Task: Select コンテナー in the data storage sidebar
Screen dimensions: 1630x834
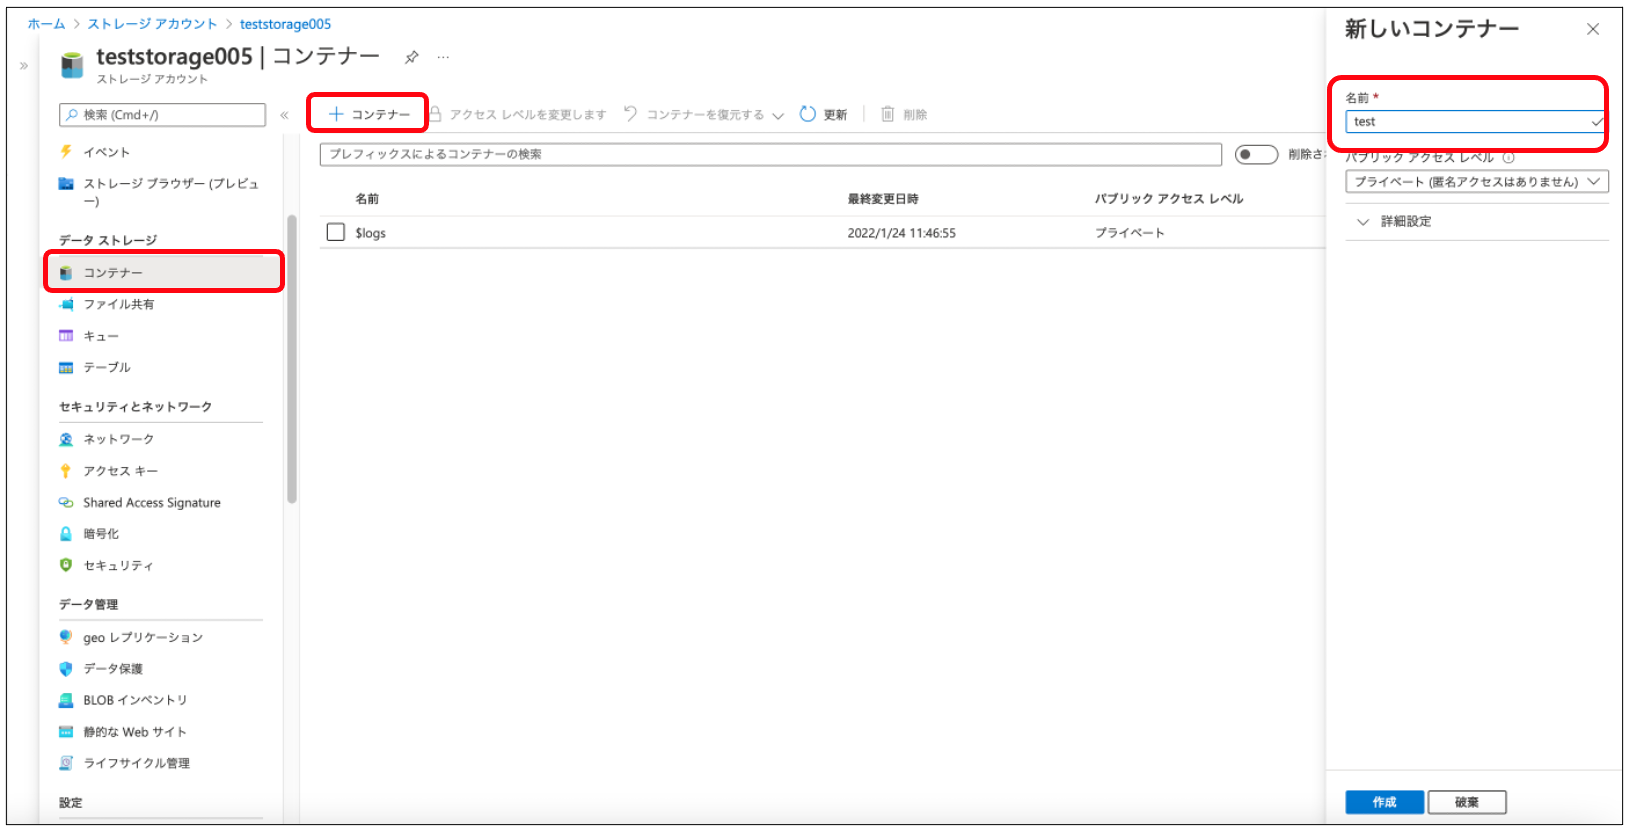Action: point(164,272)
